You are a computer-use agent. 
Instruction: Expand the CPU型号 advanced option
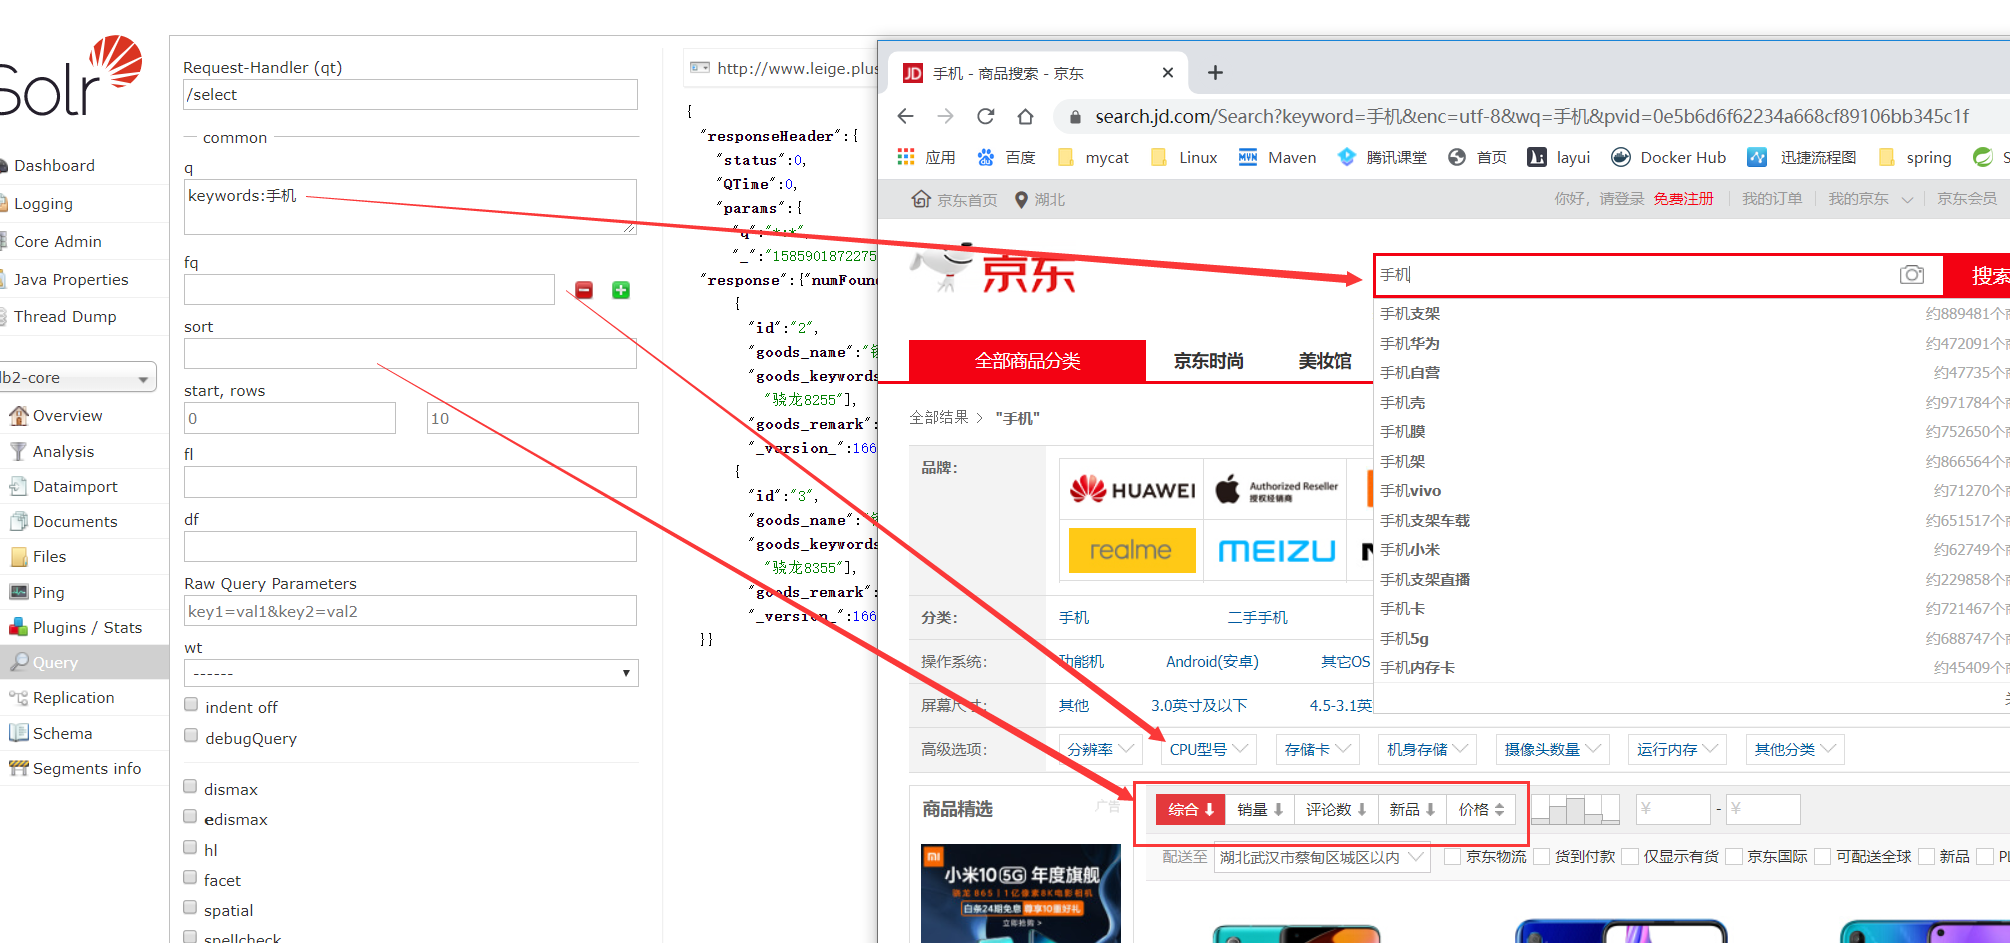click(1209, 749)
